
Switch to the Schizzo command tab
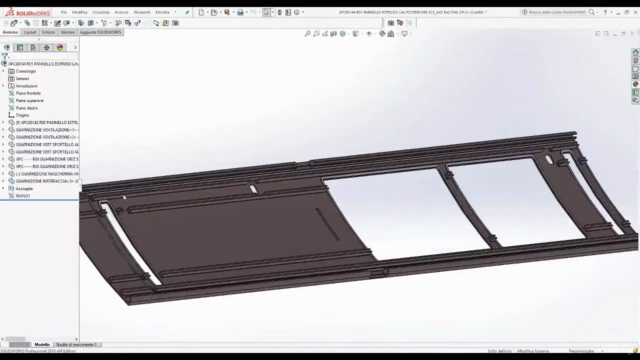pyautogui.click(x=48, y=32)
